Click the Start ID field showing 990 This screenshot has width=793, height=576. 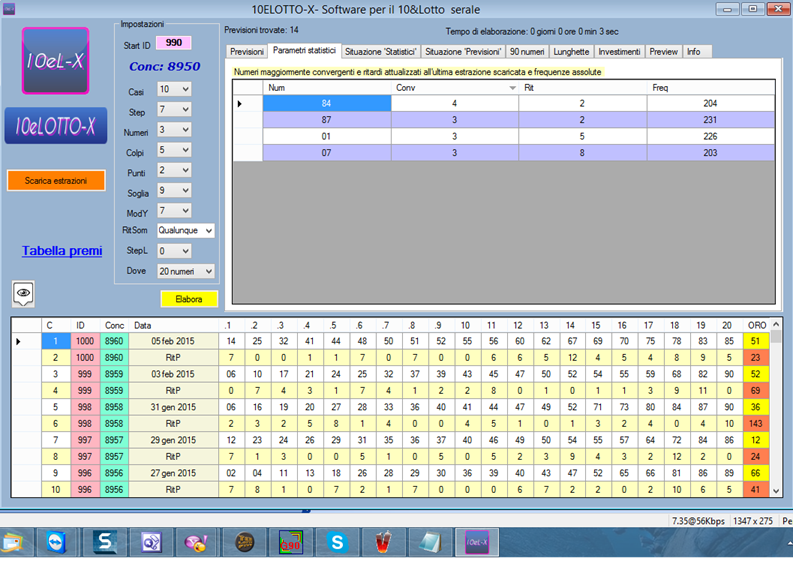[173, 42]
